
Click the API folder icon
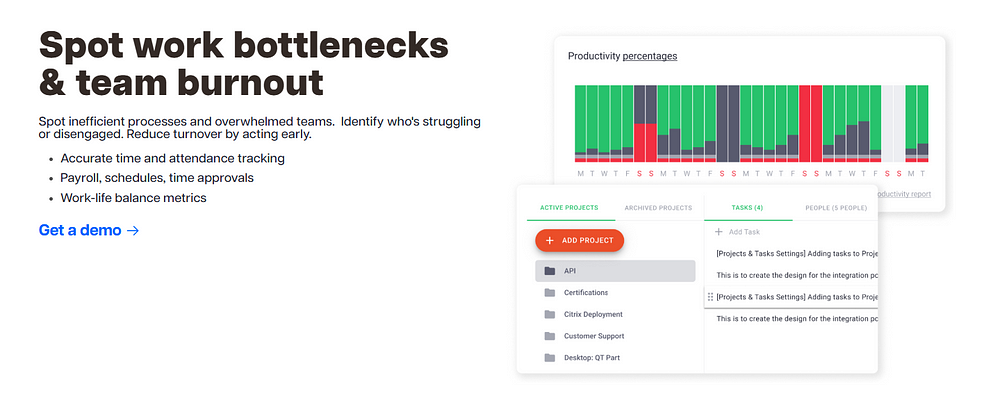pos(550,271)
